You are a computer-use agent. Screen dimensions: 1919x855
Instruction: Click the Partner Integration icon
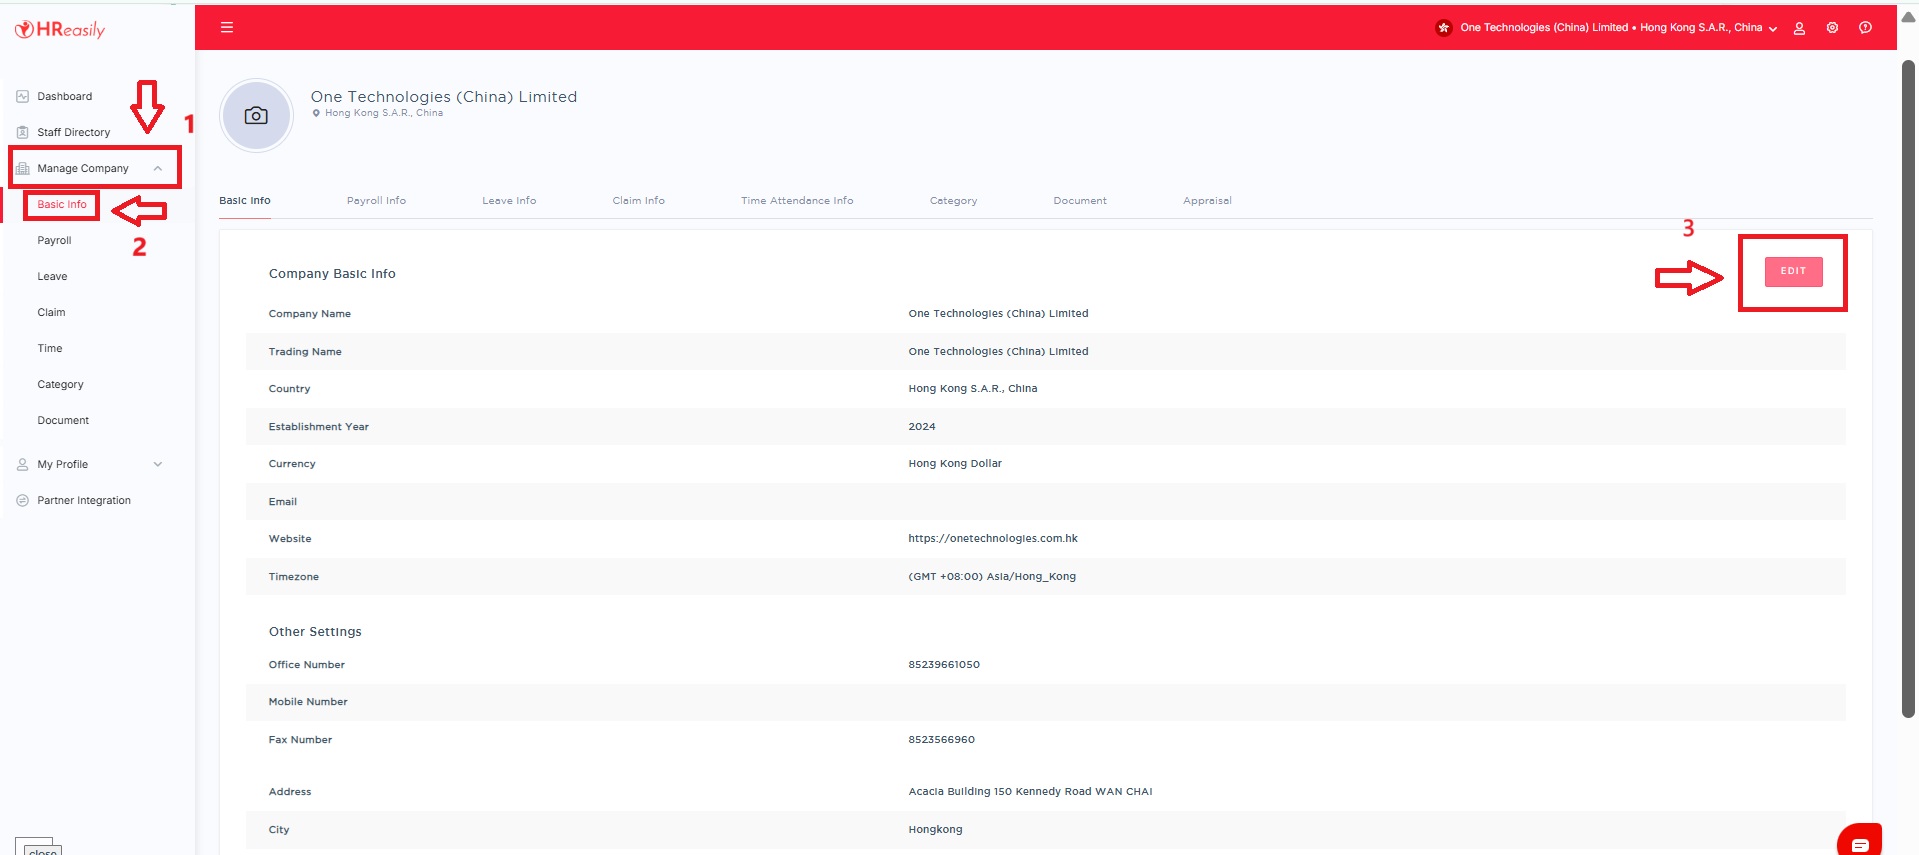22,500
